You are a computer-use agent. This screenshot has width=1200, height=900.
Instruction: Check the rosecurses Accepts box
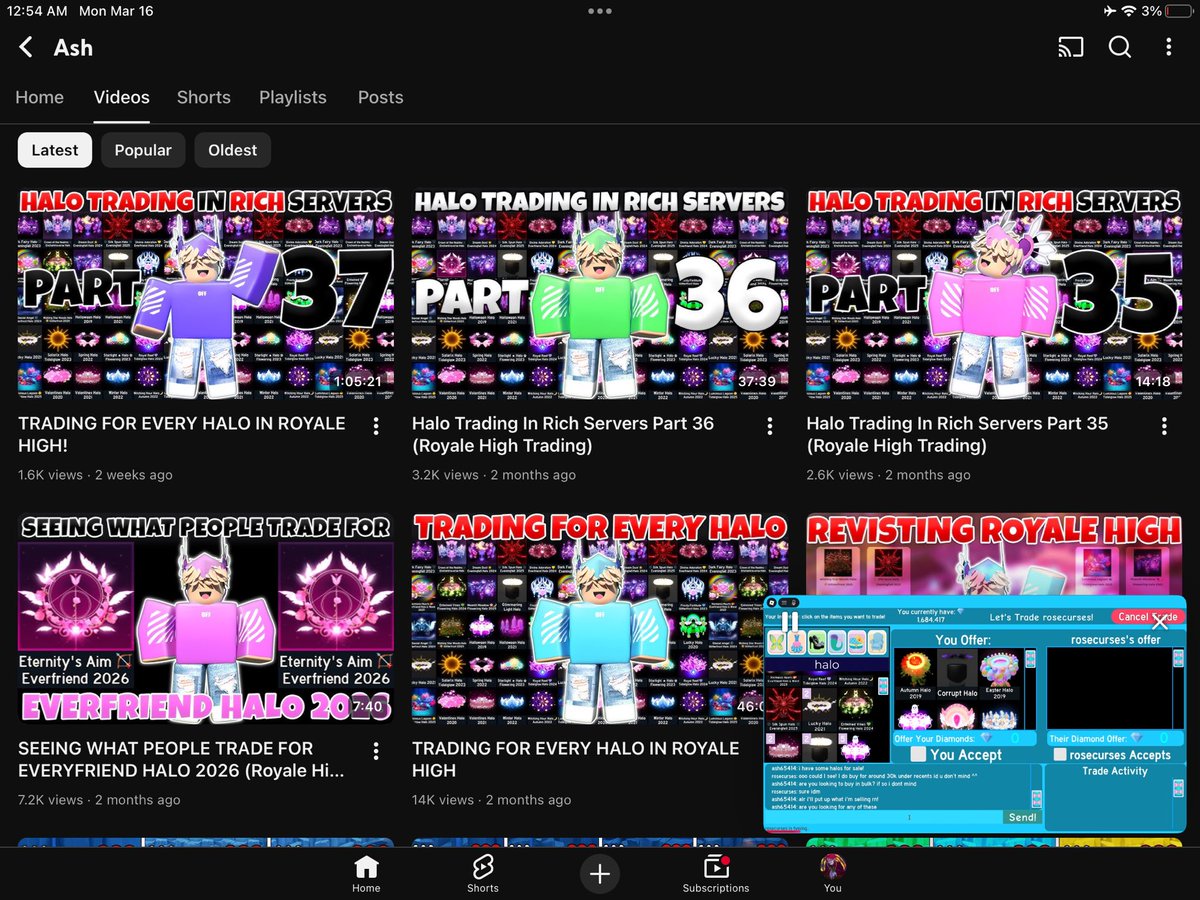click(1060, 754)
